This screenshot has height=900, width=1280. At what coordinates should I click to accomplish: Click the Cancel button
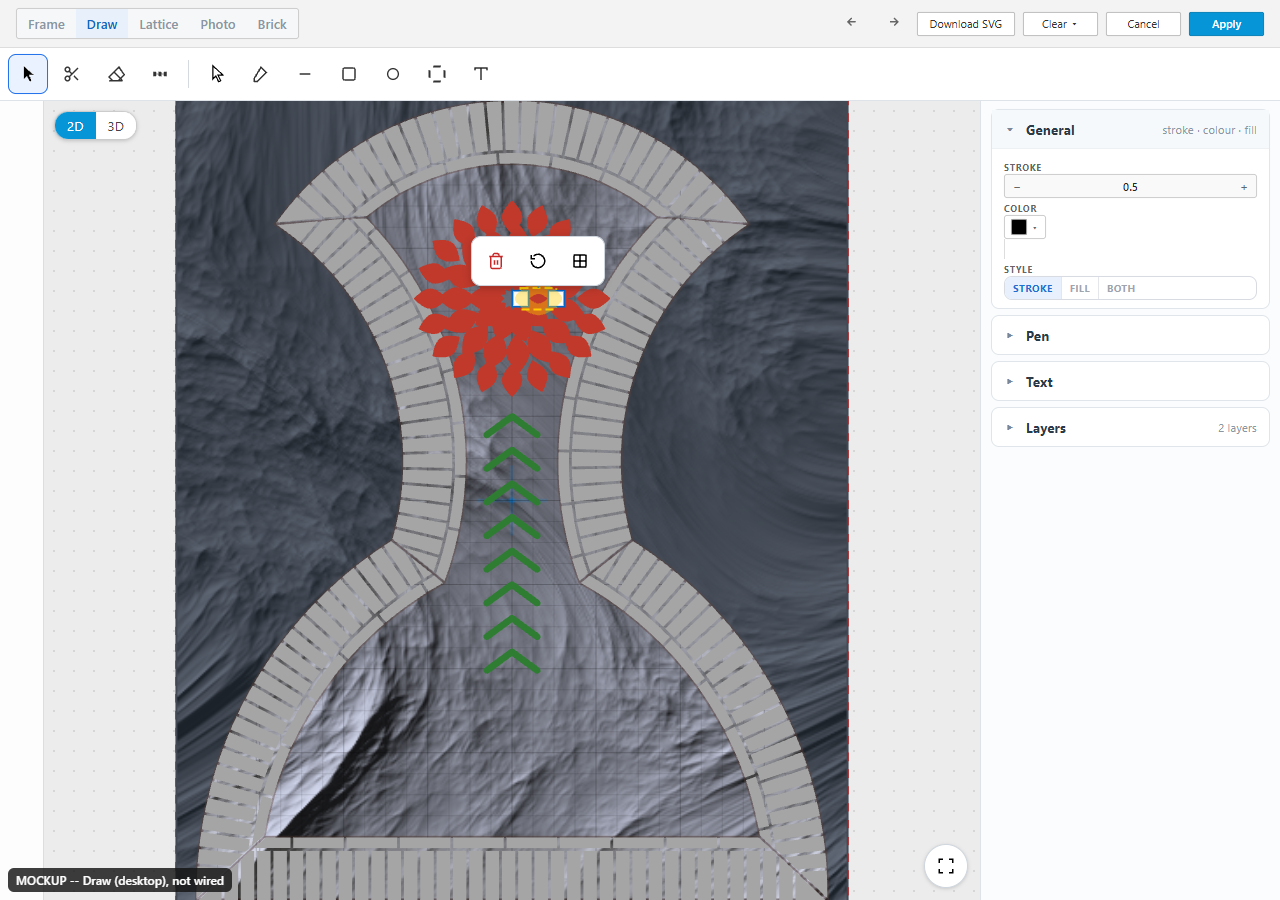point(1143,24)
